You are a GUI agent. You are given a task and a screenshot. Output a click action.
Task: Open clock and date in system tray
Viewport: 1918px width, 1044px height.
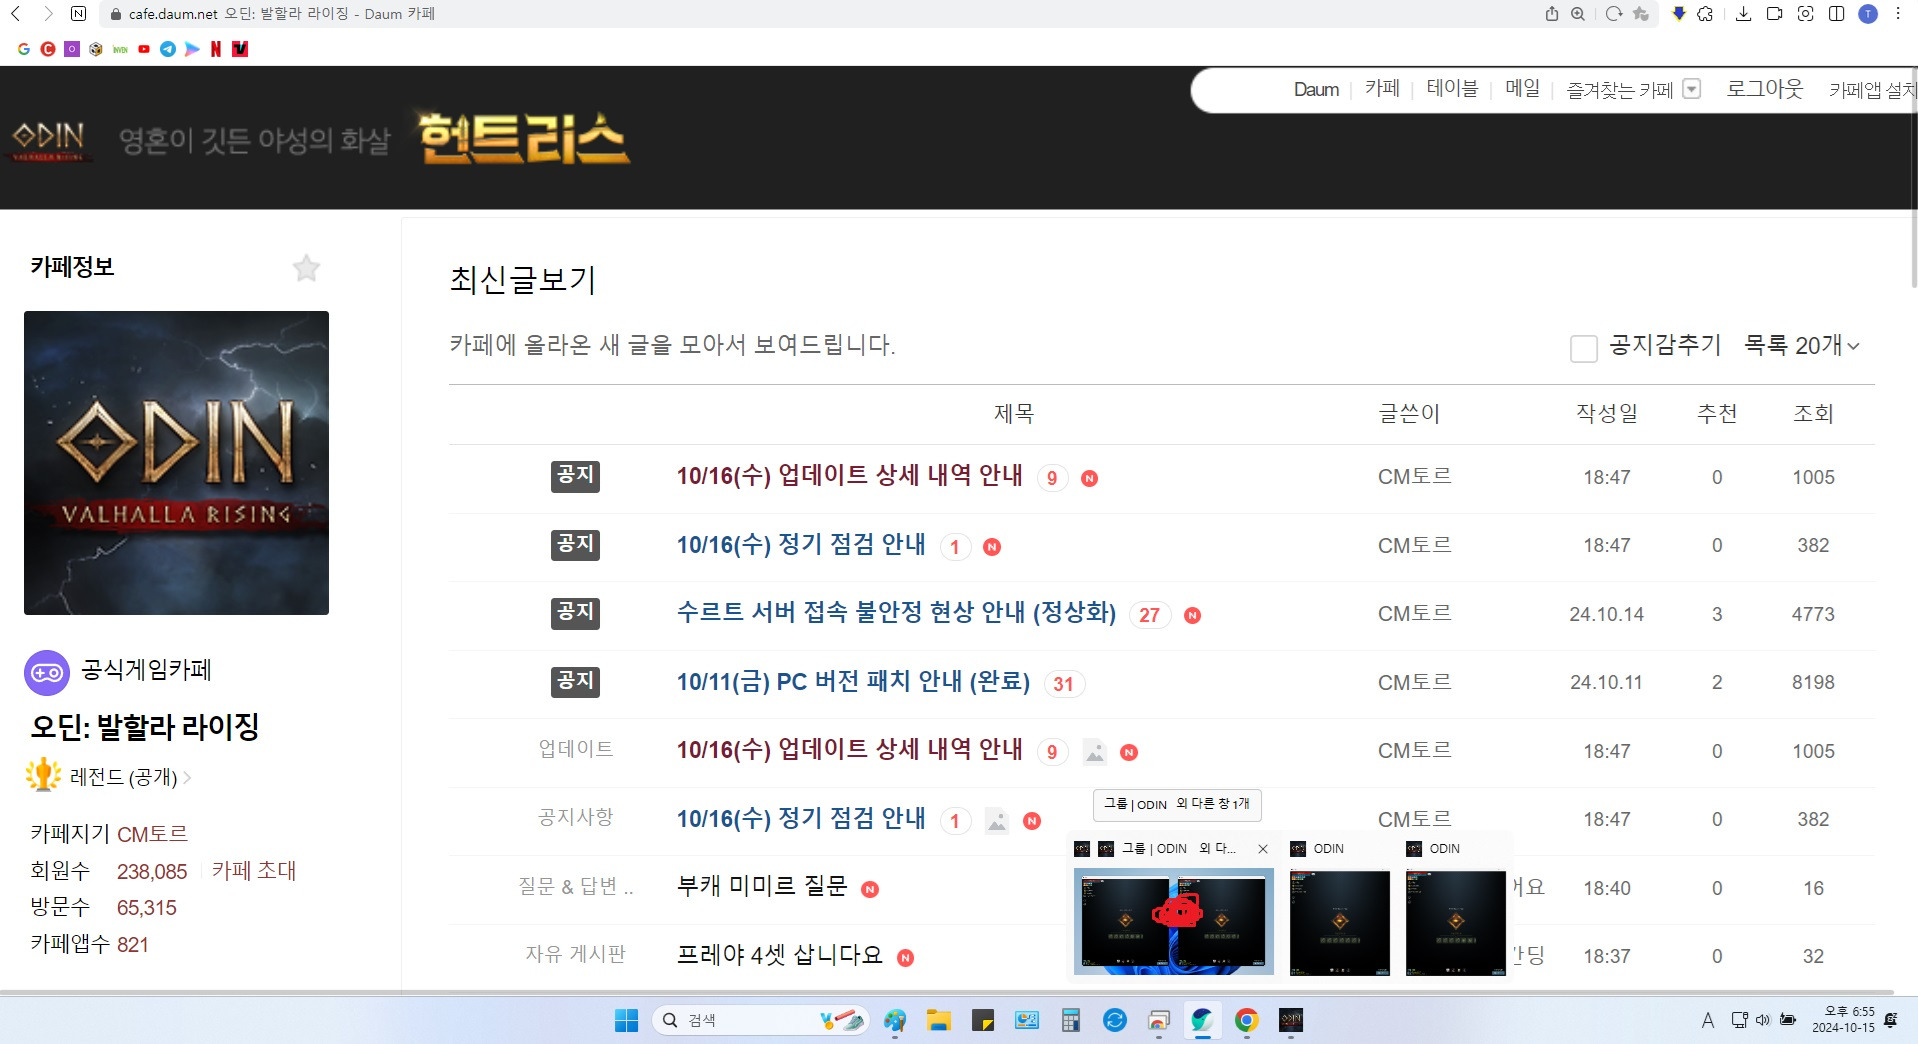[1843, 1020]
